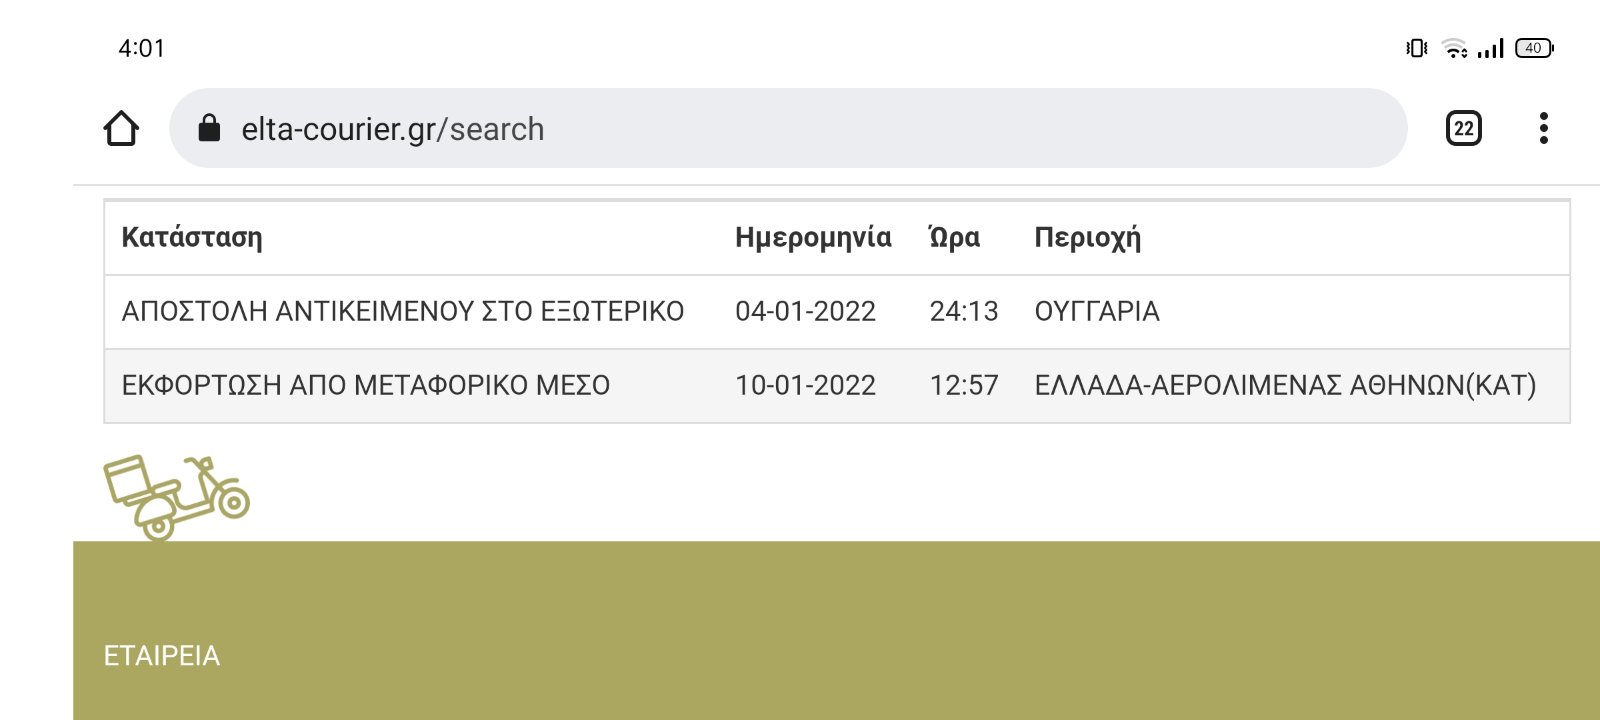The height and width of the screenshot is (720, 1600).
Task: Select the ΕΚΦΟΡΤΩΣΗ ΑΠΟ ΜΕΤΑΦΟΡΙΚΟ ΜΕΣΟ row
Action: [837, 386]
